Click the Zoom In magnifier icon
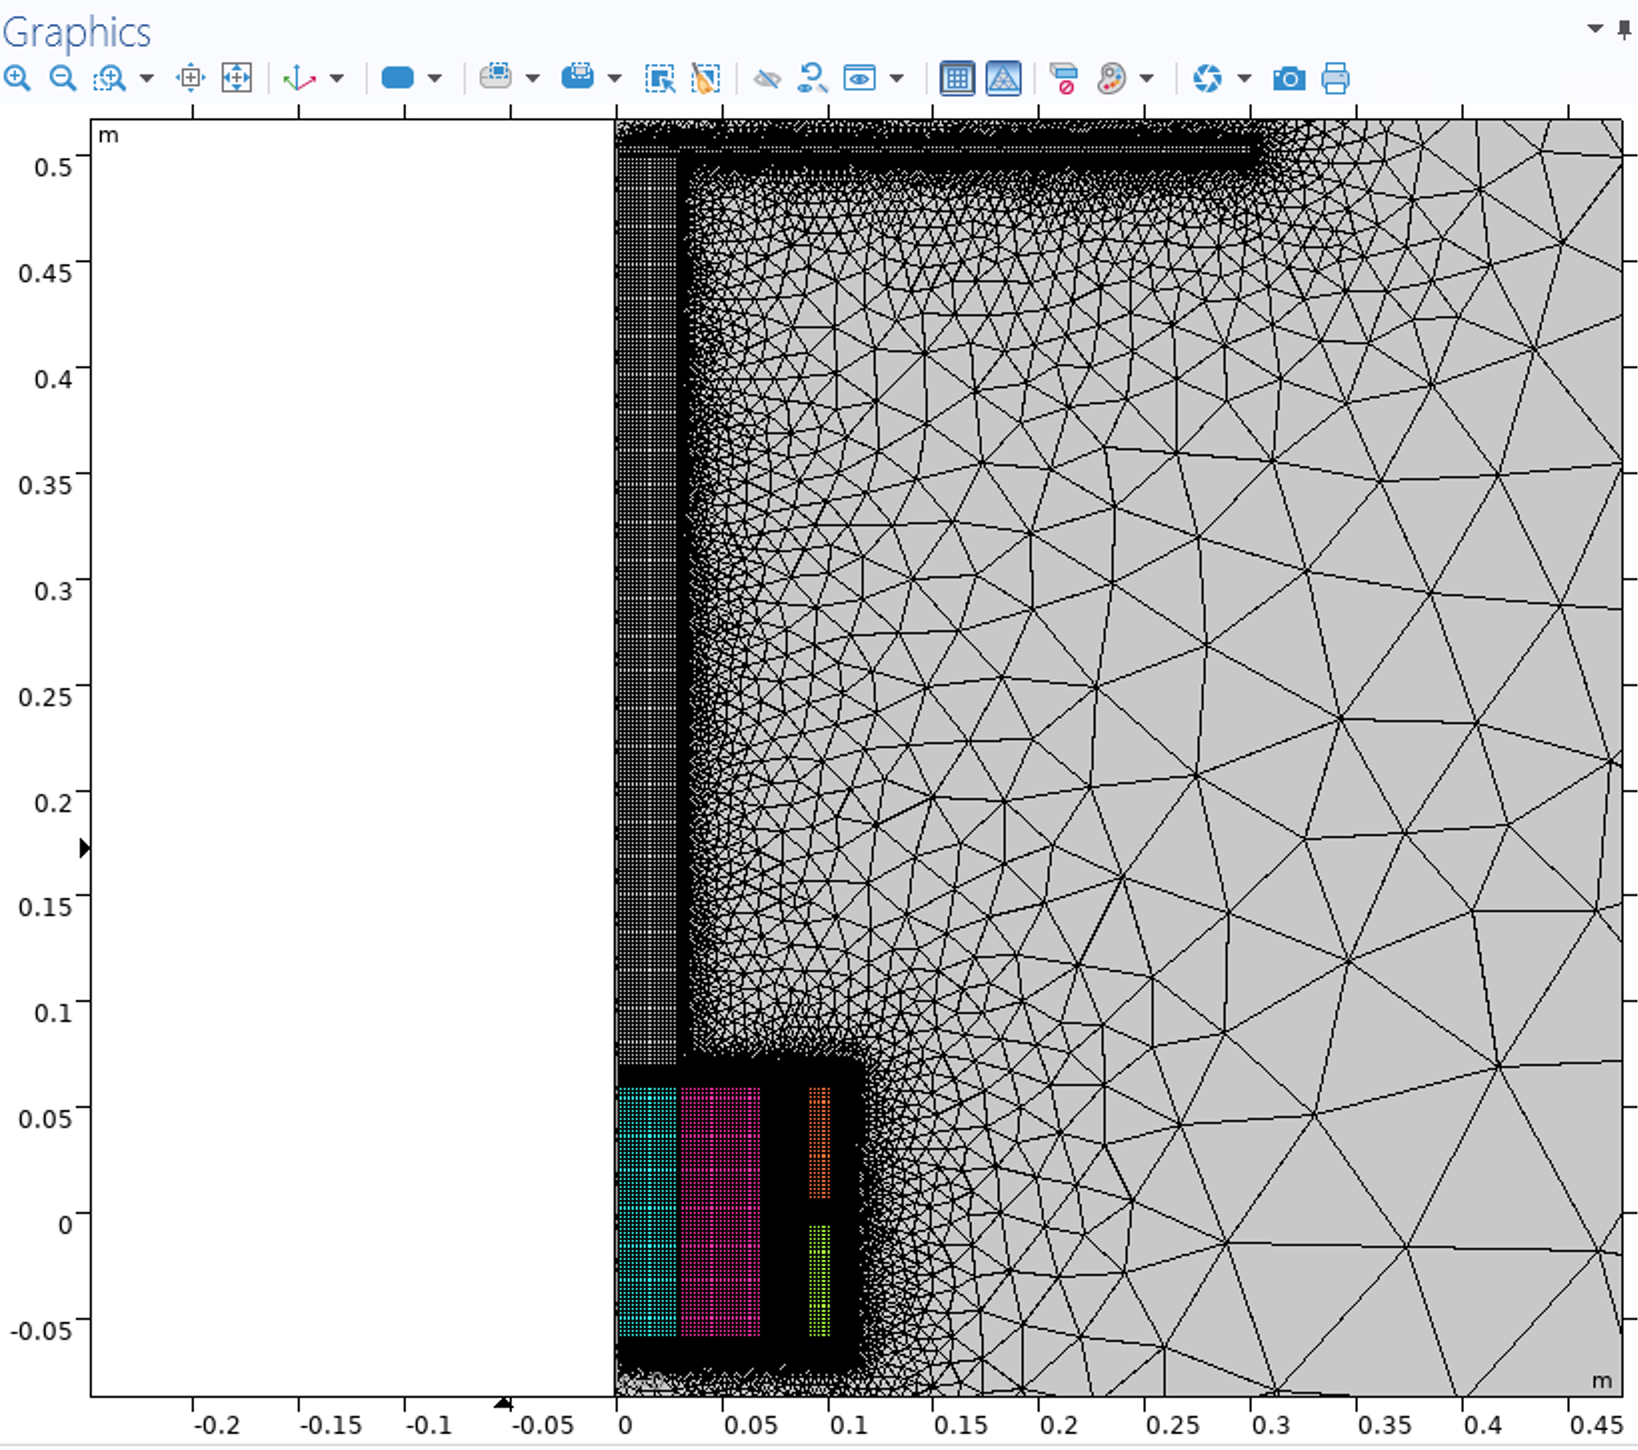This screenshot has height=1450, width=1638. click(17, 78)
